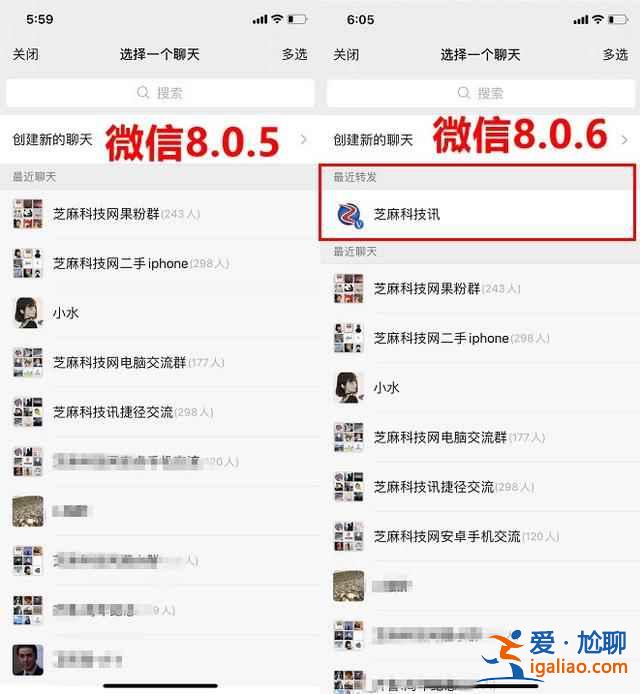Click the search magnifier icon in left panel
The image size is (640, 694).
(x=143, y=93)
